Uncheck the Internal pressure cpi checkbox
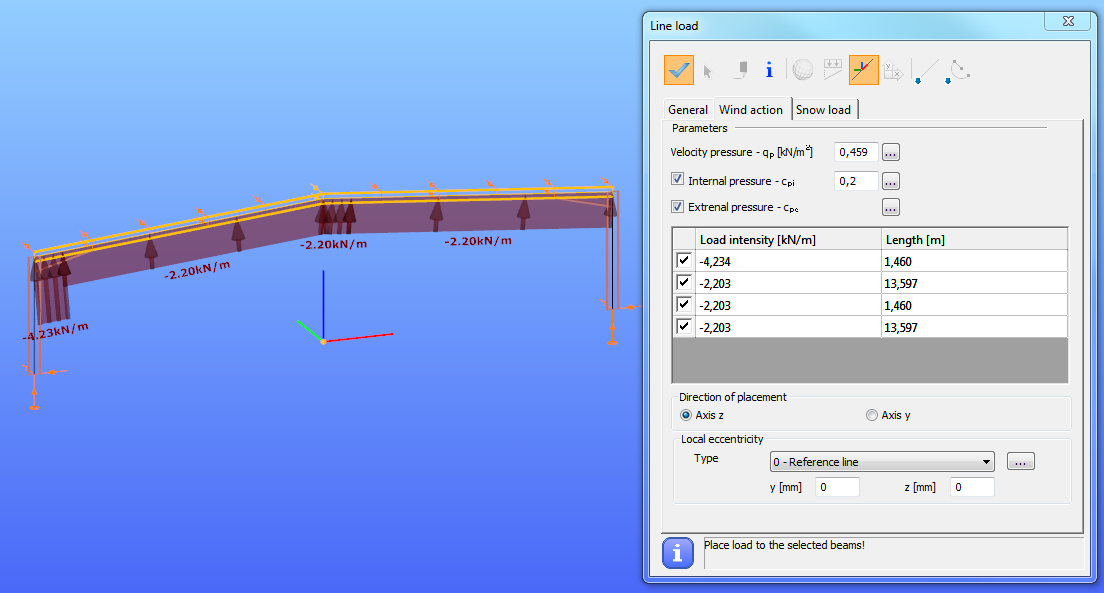 coord(677,179)
